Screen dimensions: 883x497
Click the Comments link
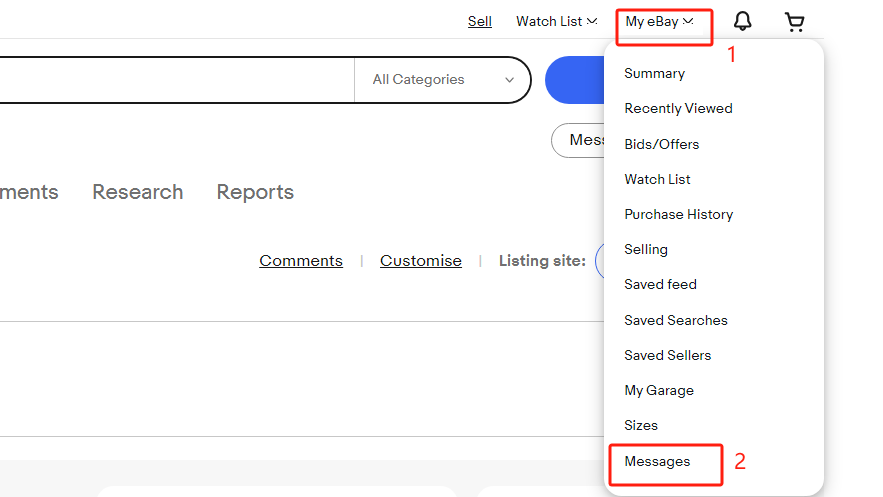[x=301, y=261]
